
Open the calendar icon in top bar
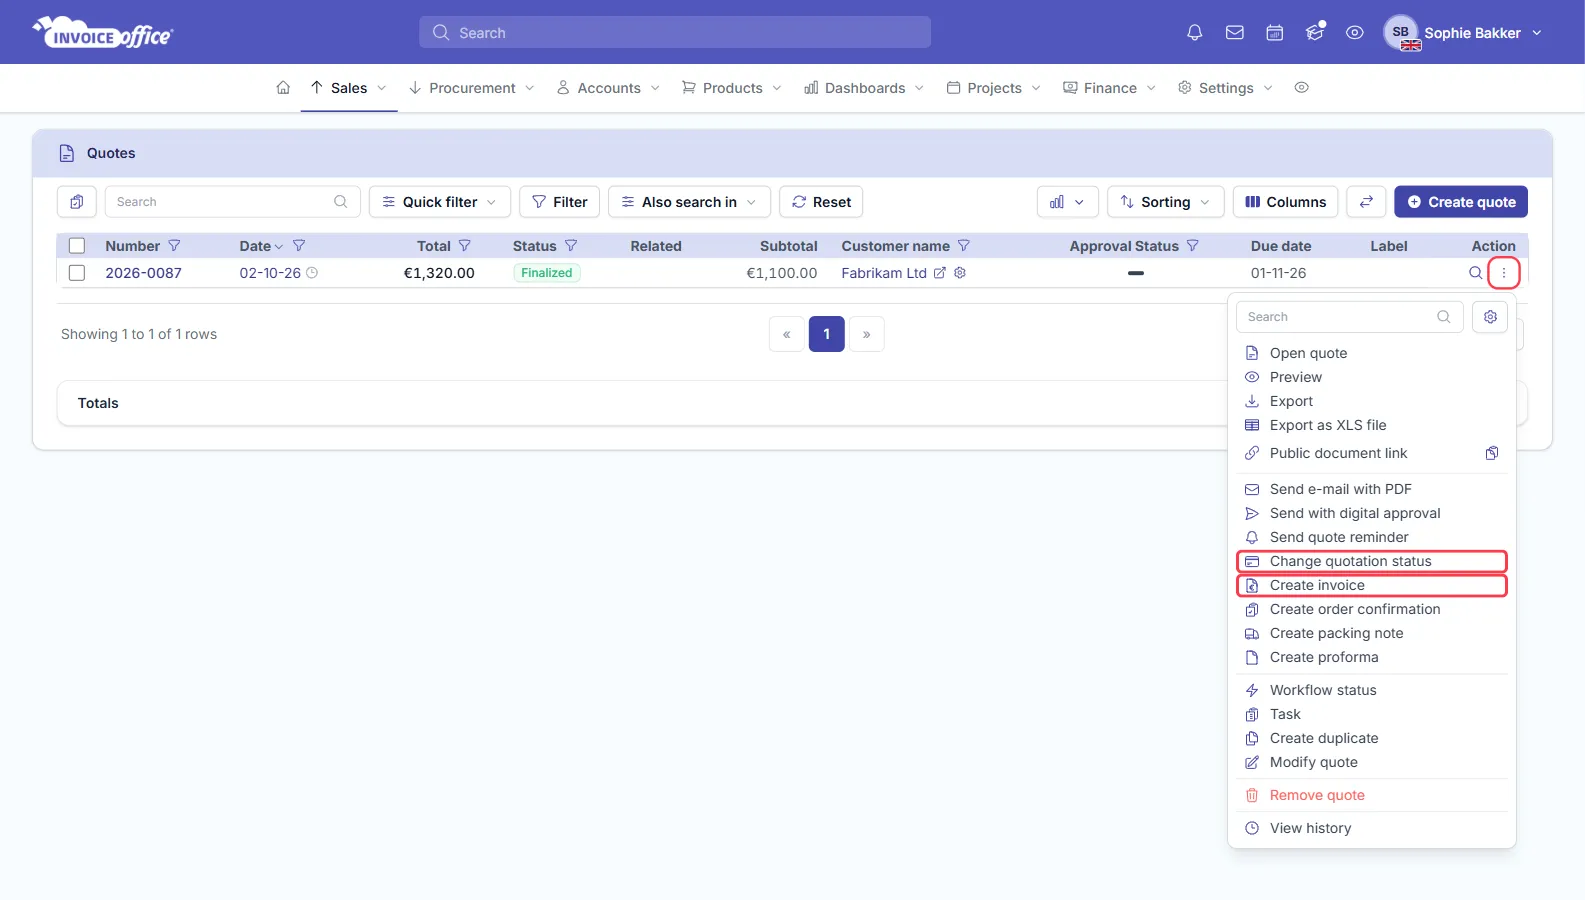pos(1275,33)
